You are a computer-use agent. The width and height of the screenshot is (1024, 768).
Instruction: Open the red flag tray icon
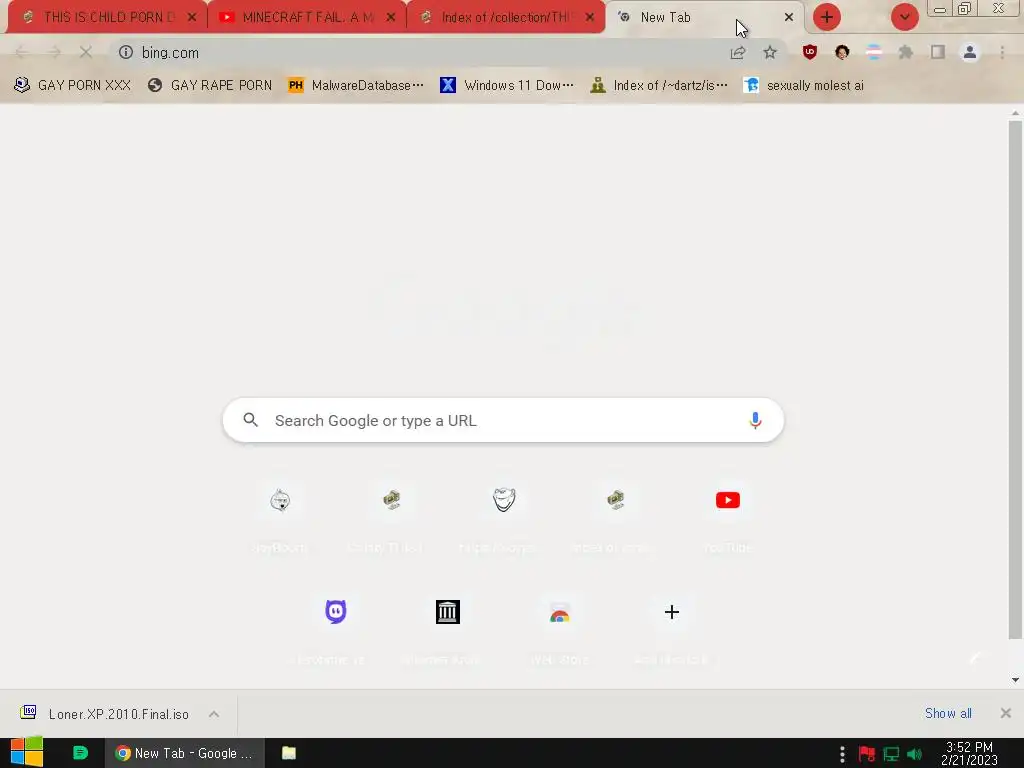click(867, 754)
